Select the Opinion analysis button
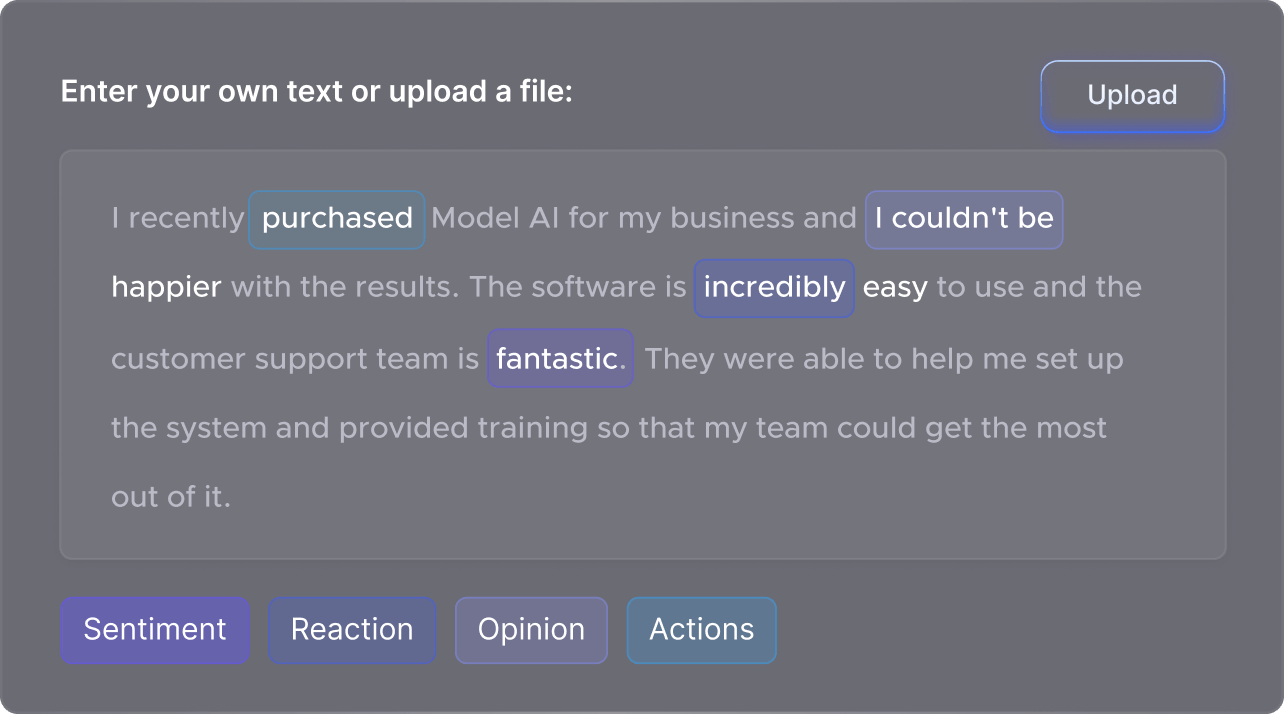 click(x=531, y=630)
